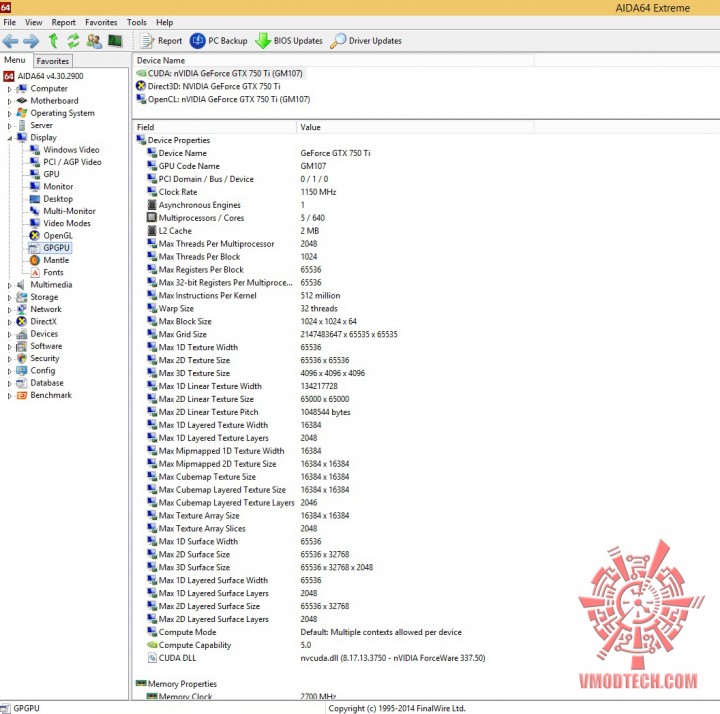Expand the Operating System tree node

pyautogui.click(x=9, y=113)
